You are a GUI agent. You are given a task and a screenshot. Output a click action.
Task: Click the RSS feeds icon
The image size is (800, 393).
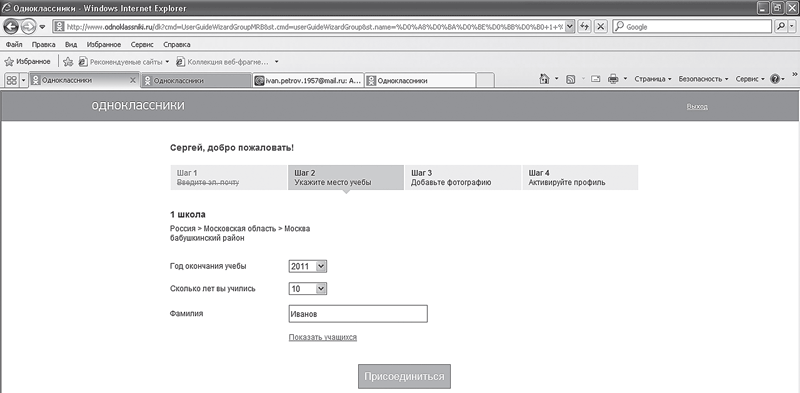[571, 79]
